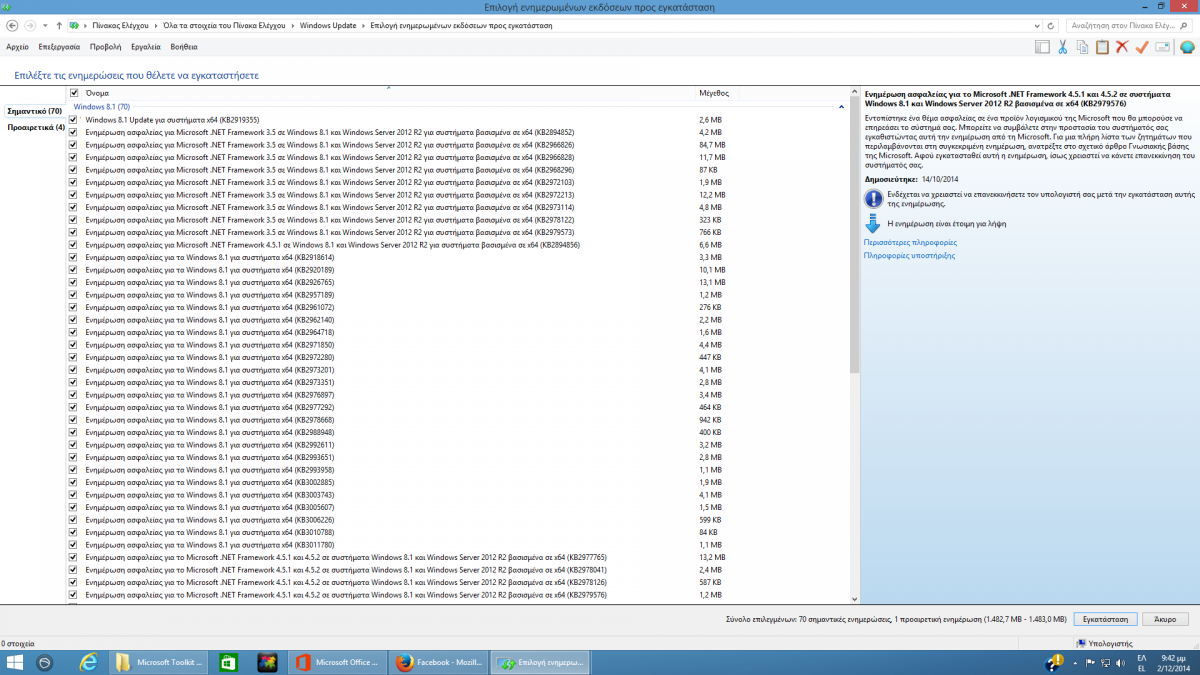The height and width of the screenshot is (675, 1200).
Task: Open the Προβολή menu
Action: (105, 47)
